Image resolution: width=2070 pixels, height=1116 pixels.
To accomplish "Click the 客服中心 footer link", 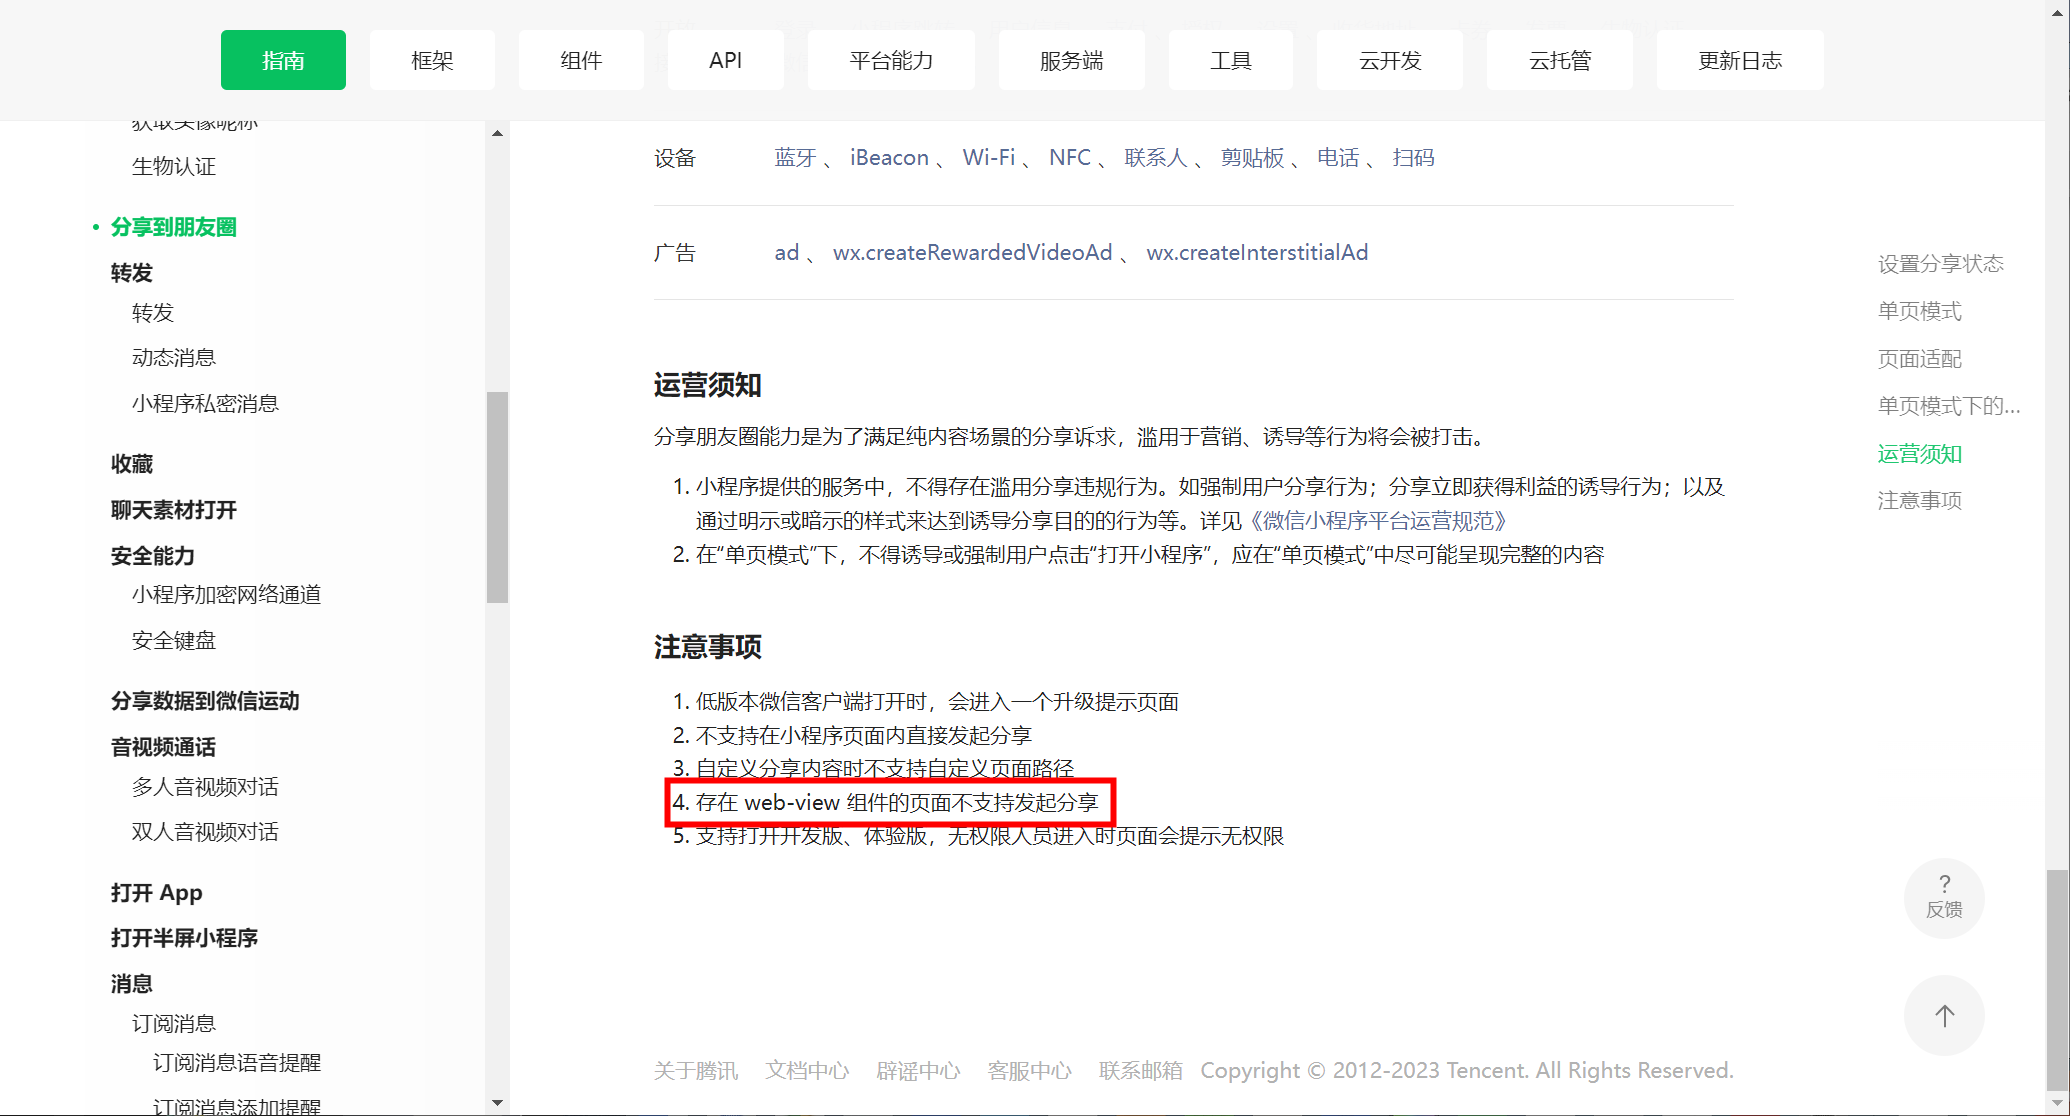I will (1029, 1071).
